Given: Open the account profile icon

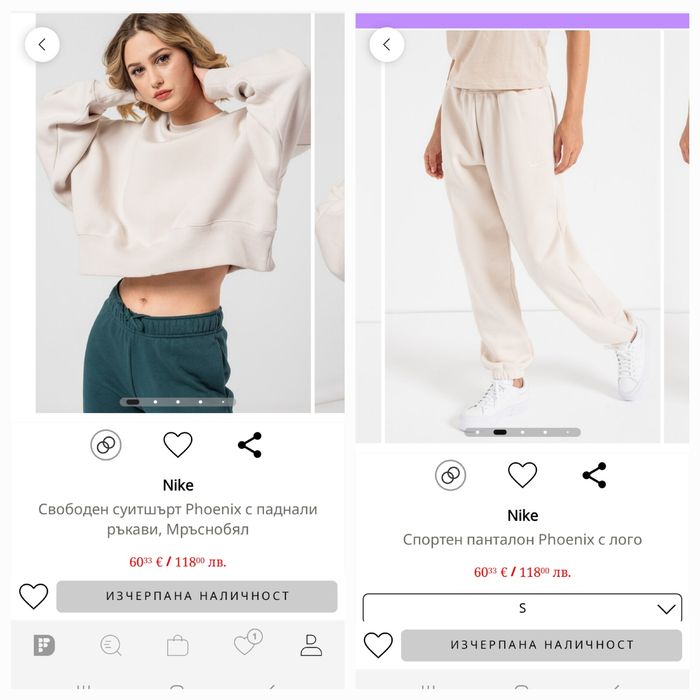Looking at the screenshot, I should 311,646.
